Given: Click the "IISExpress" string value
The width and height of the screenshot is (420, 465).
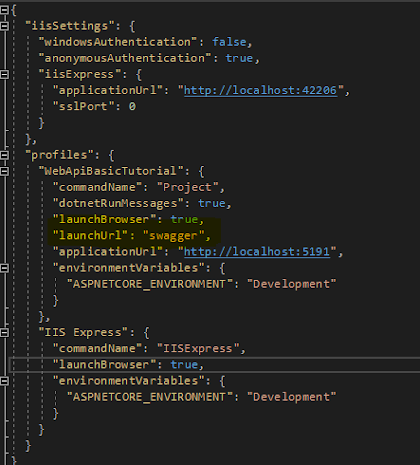Looking at the screenshot, I should [198, 349].
